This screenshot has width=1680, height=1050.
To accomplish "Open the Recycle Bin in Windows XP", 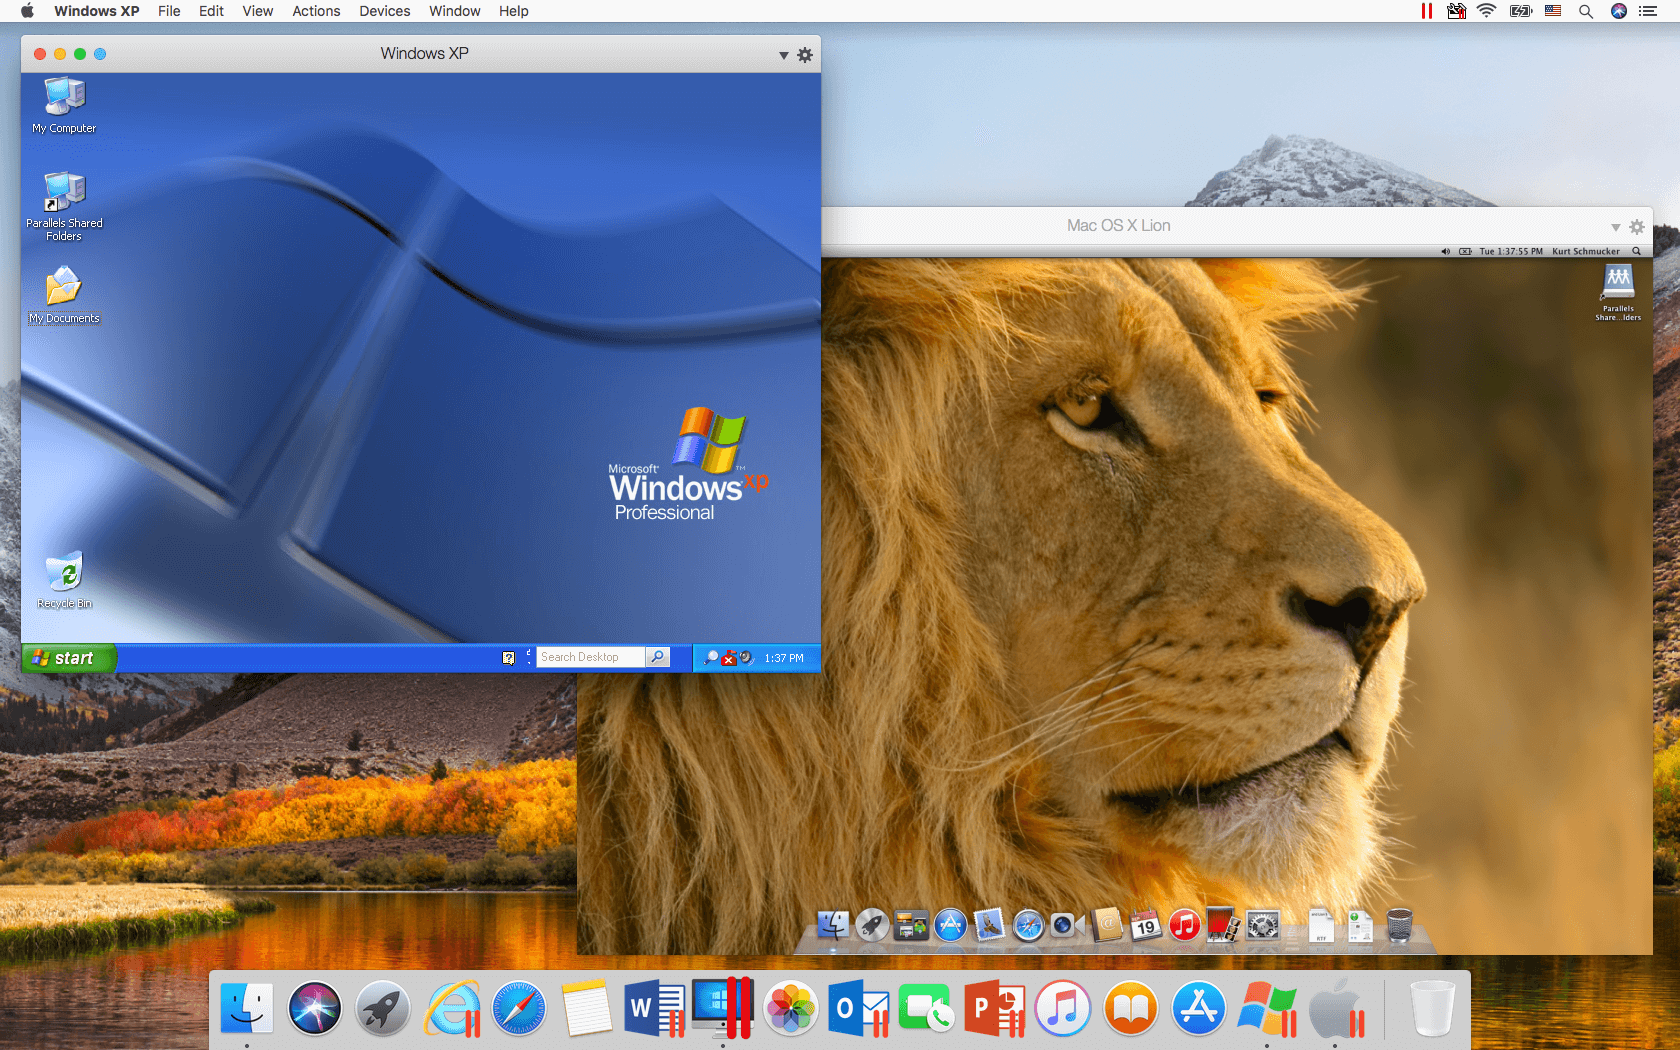I will click(x=65, y=580).
